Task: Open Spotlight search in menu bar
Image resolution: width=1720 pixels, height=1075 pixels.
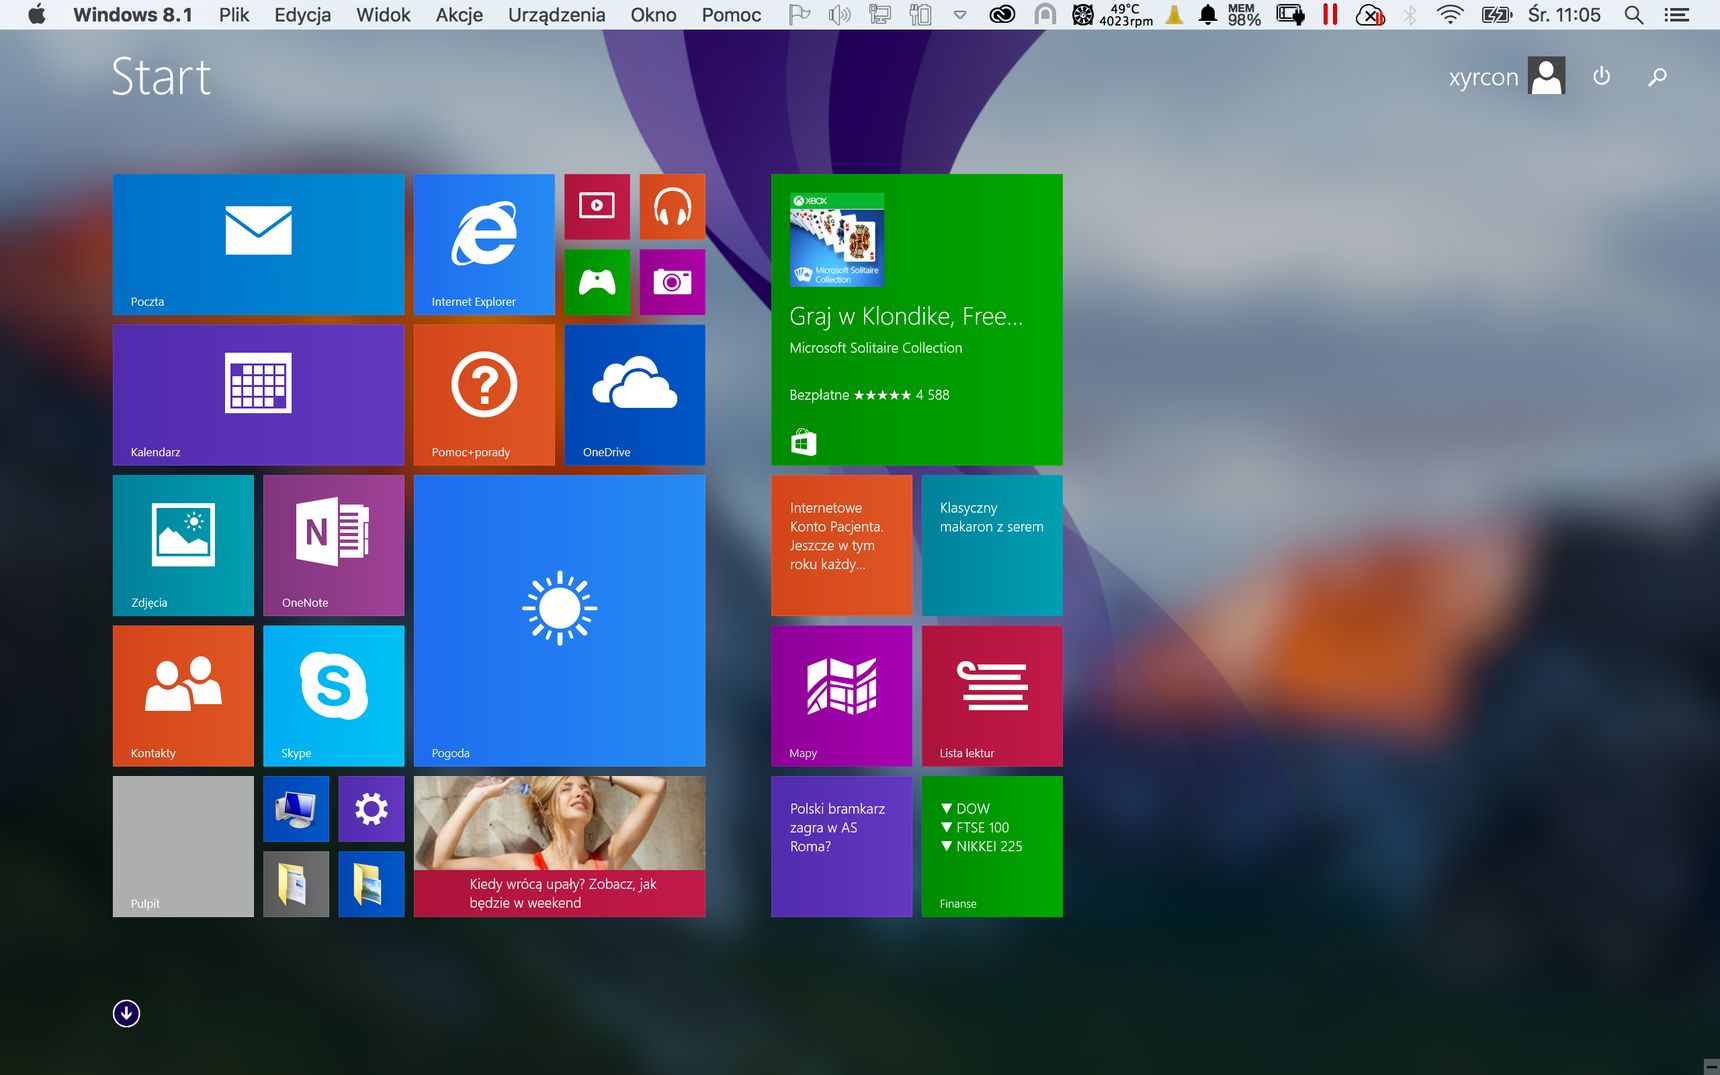Action: (x=1634, y=15)
